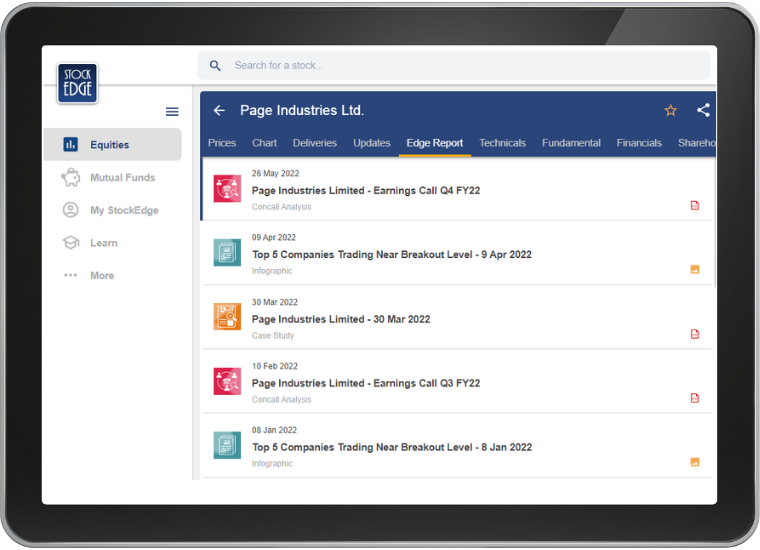Screen dimensions: 760x550
Task: Open Earnings Call Q4 FY22 report
Action: click(457, 189)
